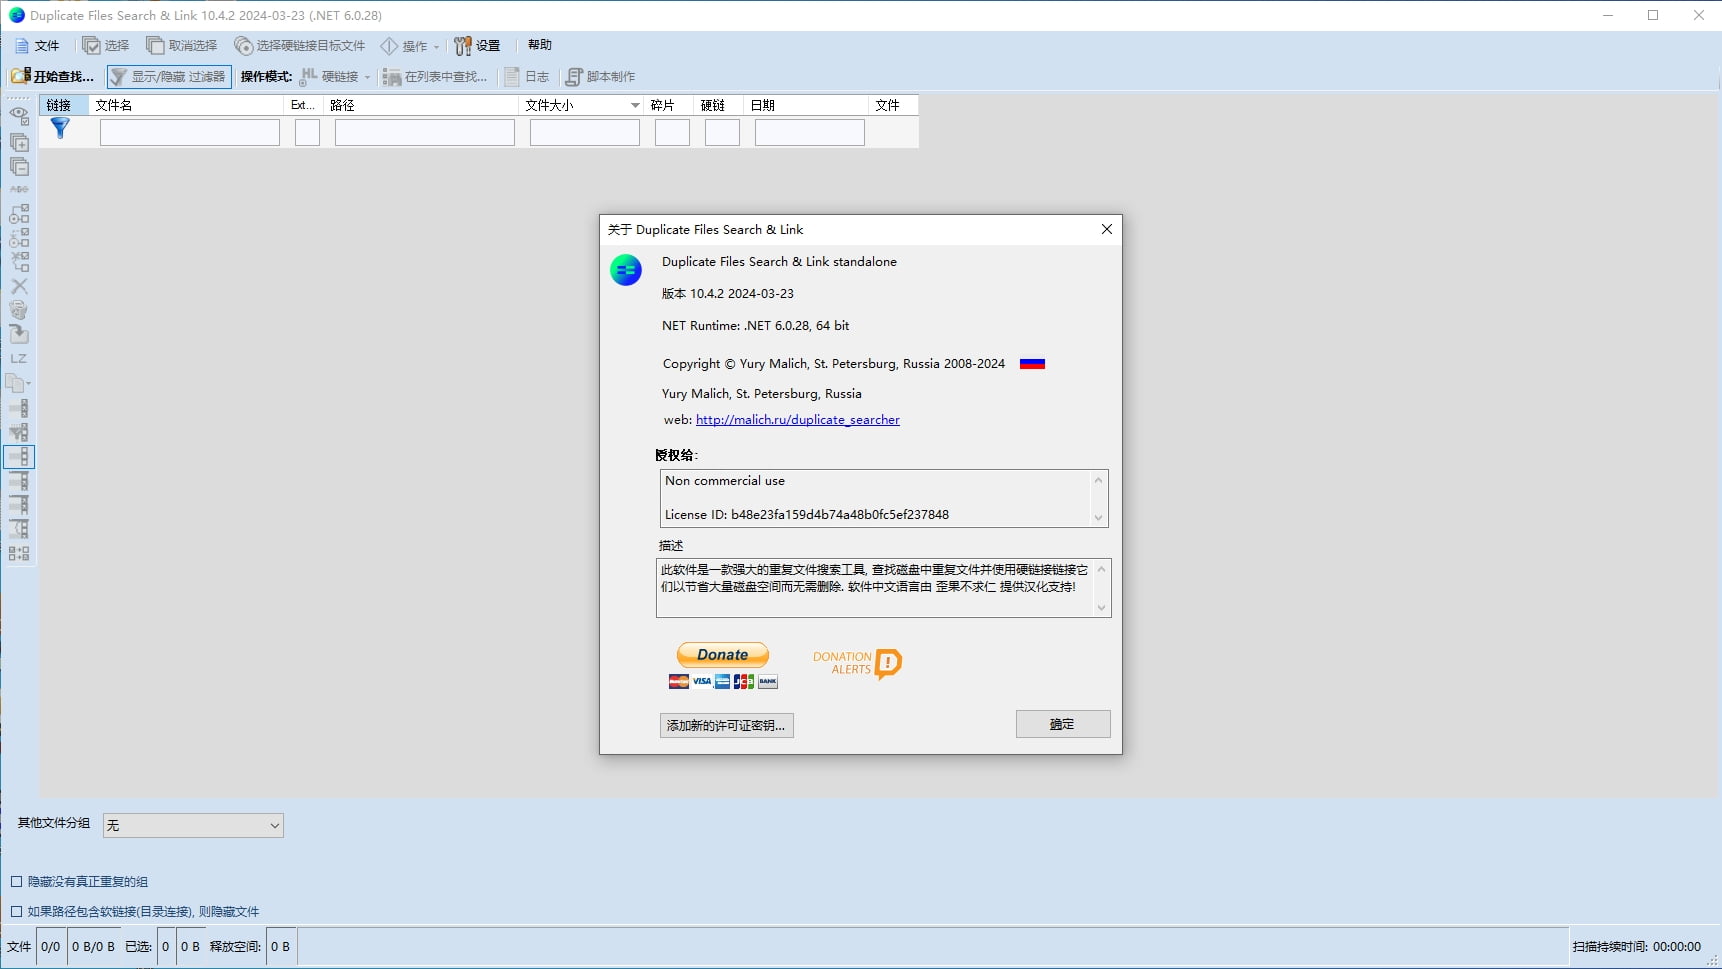Viewport: 1722px width, 969px height.
Task: Click the app logo in About dialog
Action: pos(626,270)
